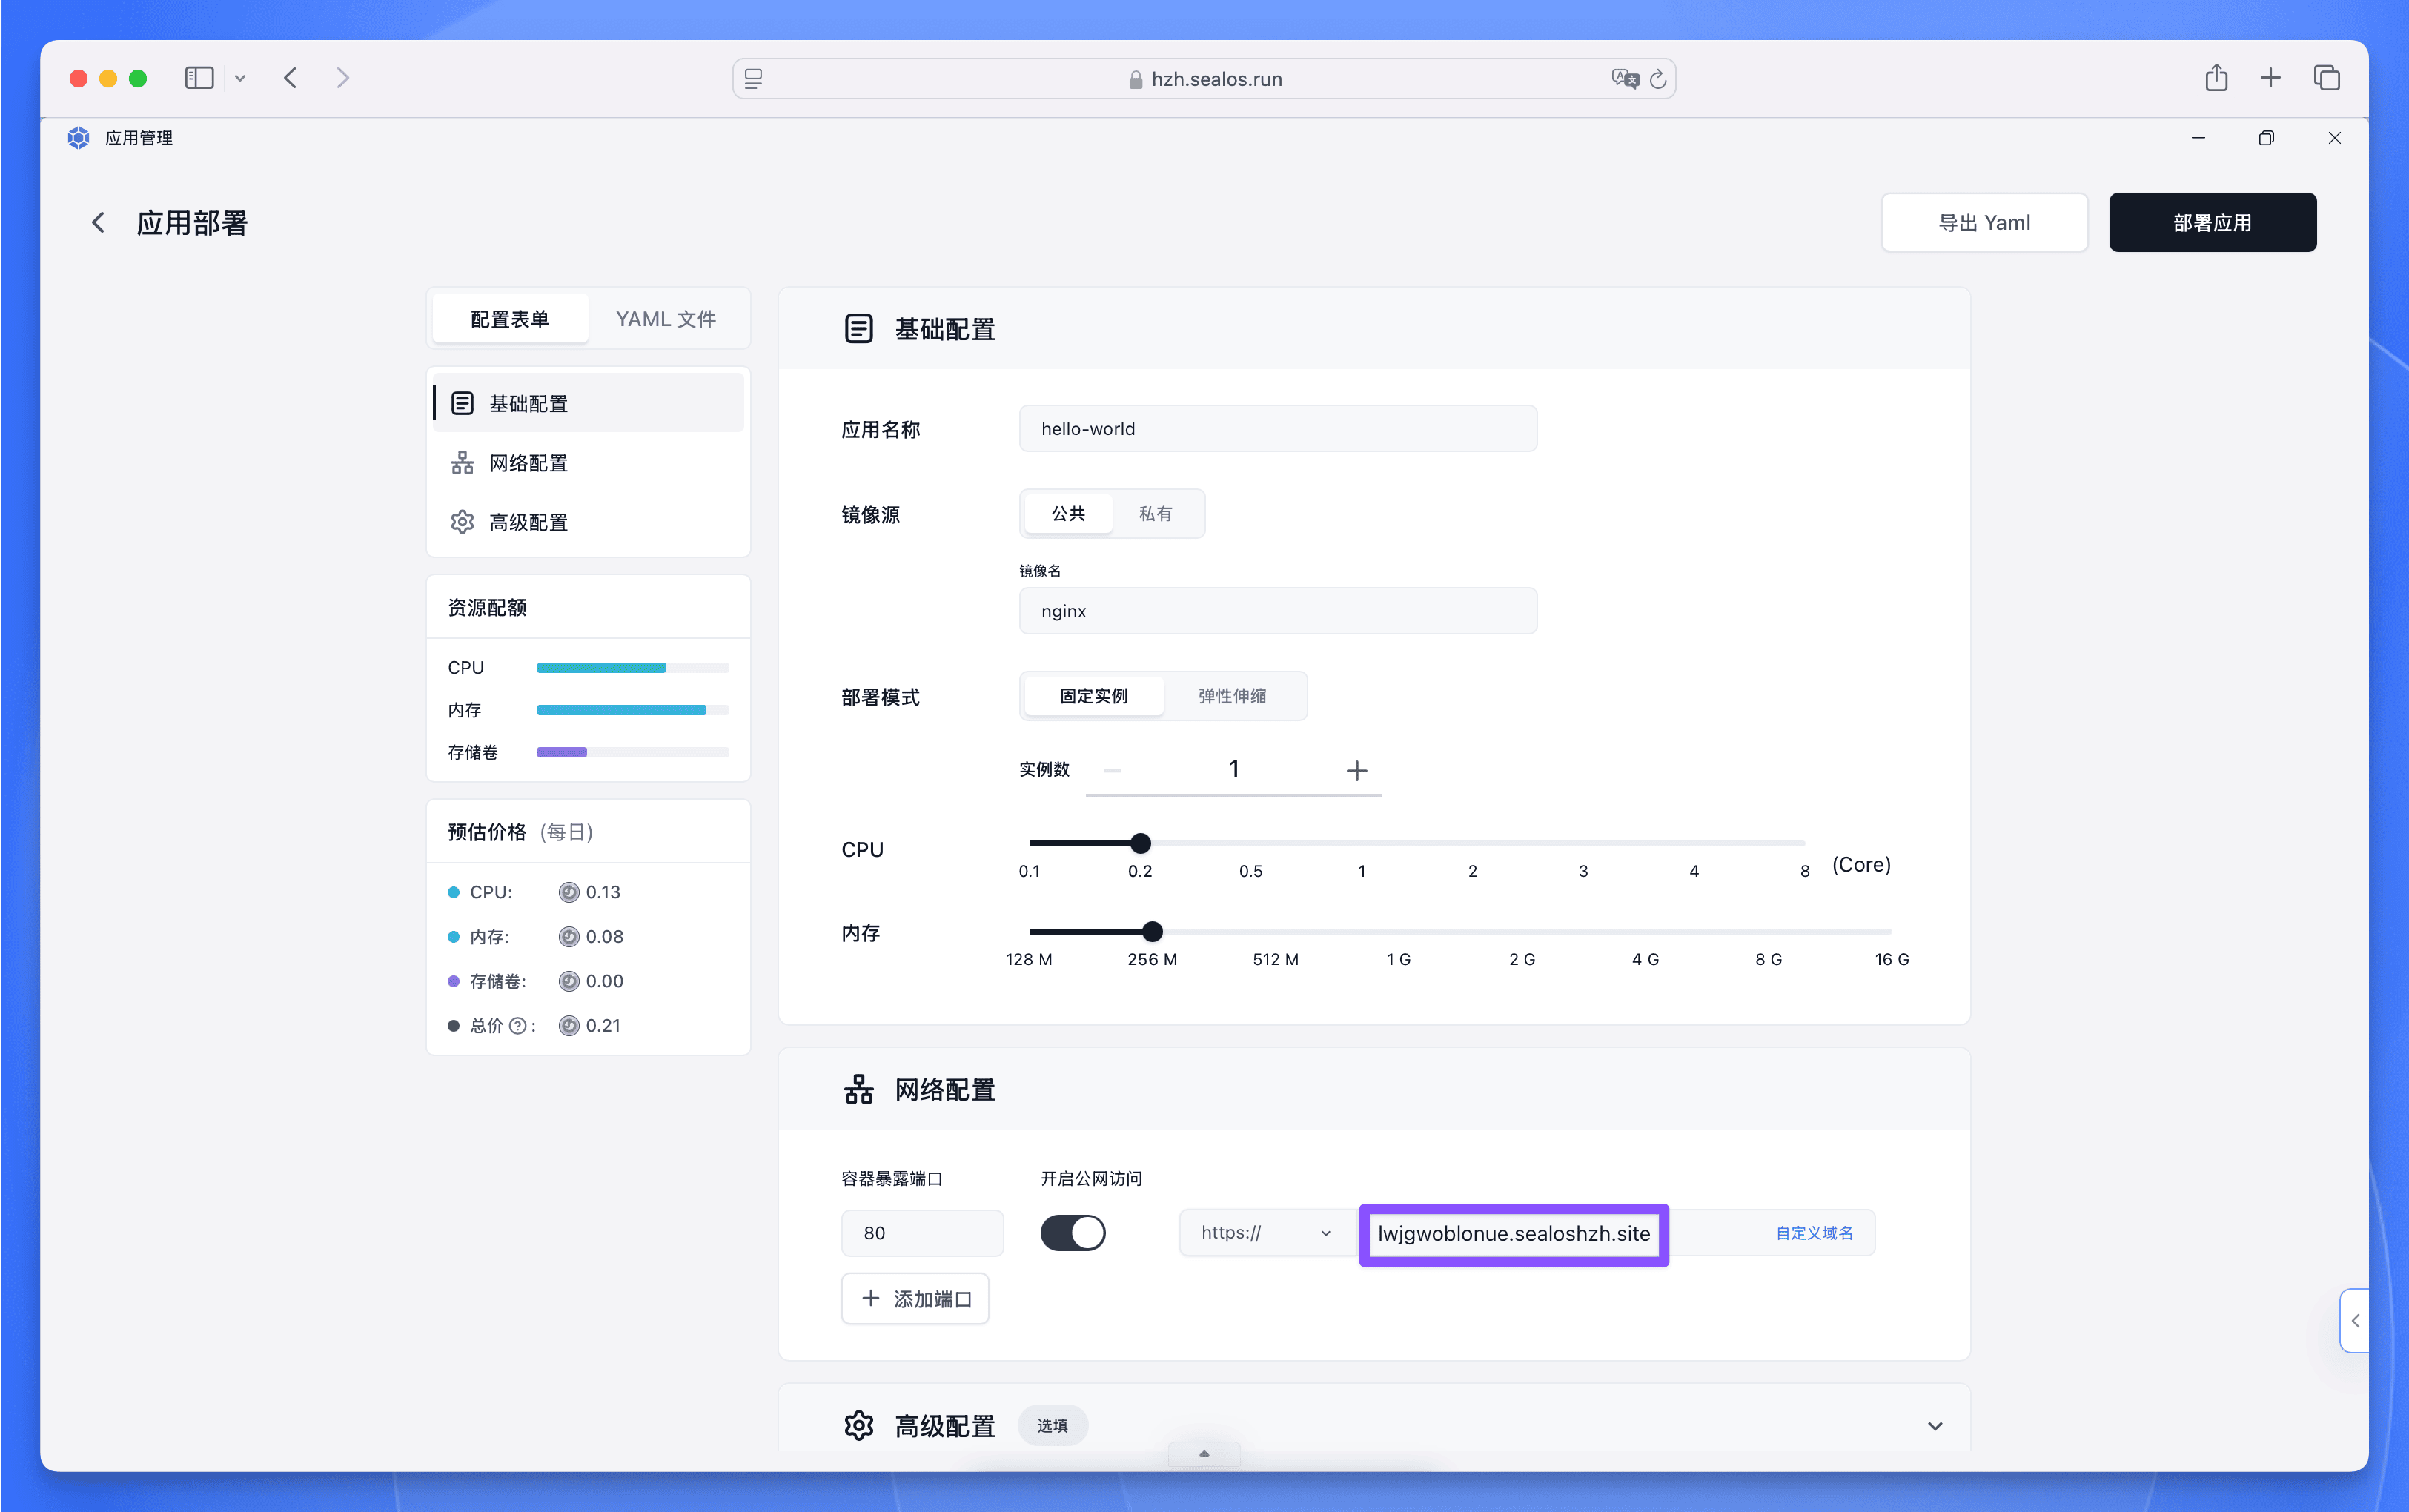The image size is (2409, 1512).
Task: Expand the right-edge side panel arrow
Action: 2355,1321
